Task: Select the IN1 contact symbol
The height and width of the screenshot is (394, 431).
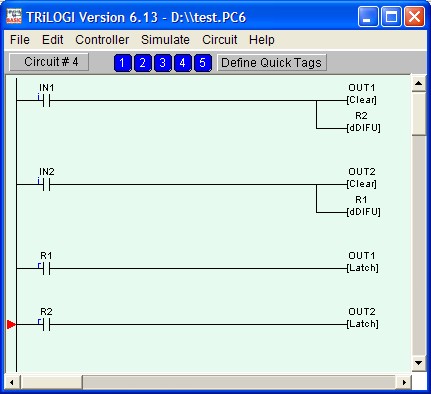Action: 46,100
